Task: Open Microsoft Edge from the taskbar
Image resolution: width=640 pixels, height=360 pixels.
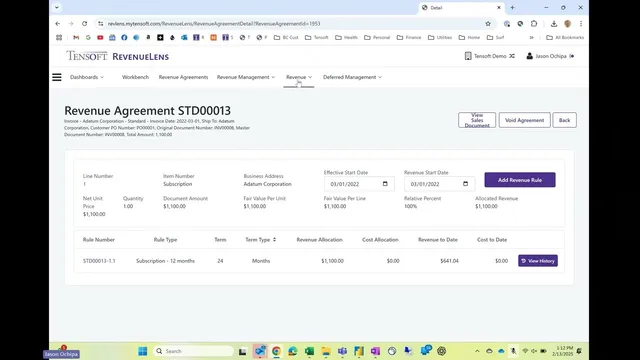Action: coord(293,351)
